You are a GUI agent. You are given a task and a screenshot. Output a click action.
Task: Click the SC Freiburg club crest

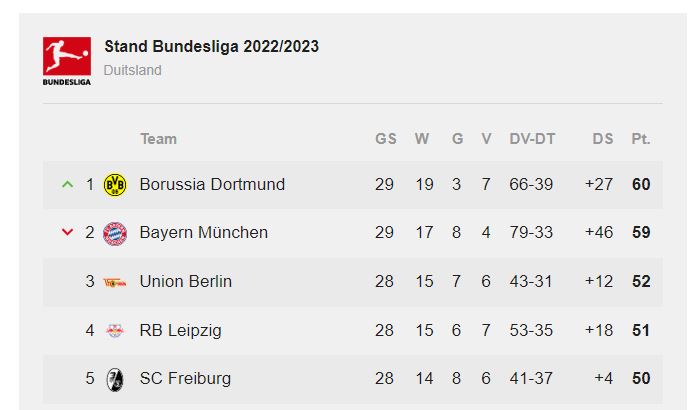click(115, 379)
